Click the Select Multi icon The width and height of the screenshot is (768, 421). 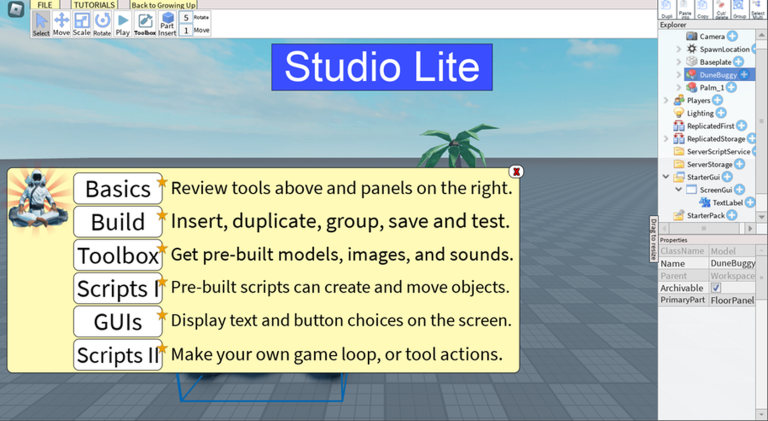757,9
